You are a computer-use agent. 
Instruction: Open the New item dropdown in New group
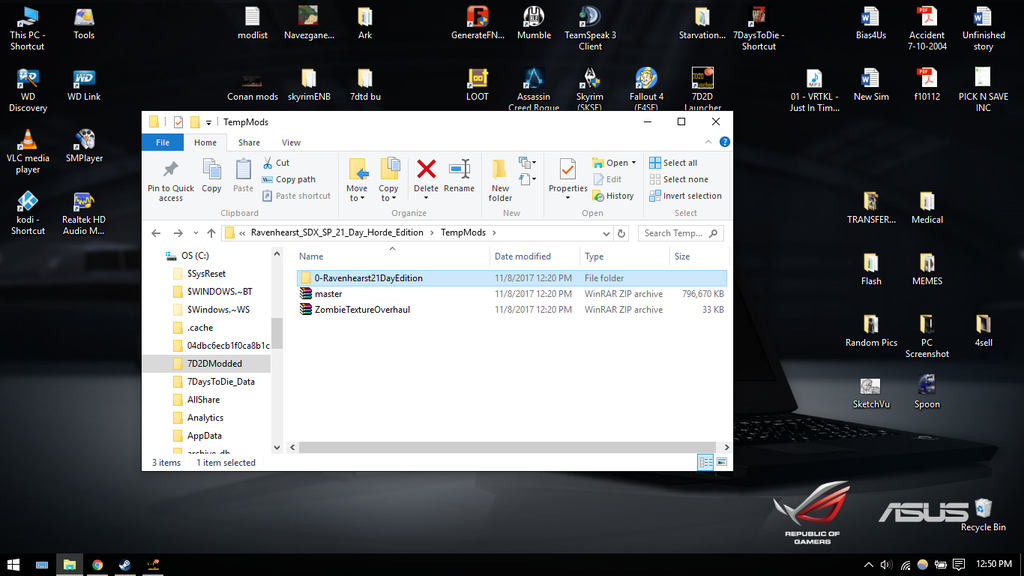tap(528, 162)
